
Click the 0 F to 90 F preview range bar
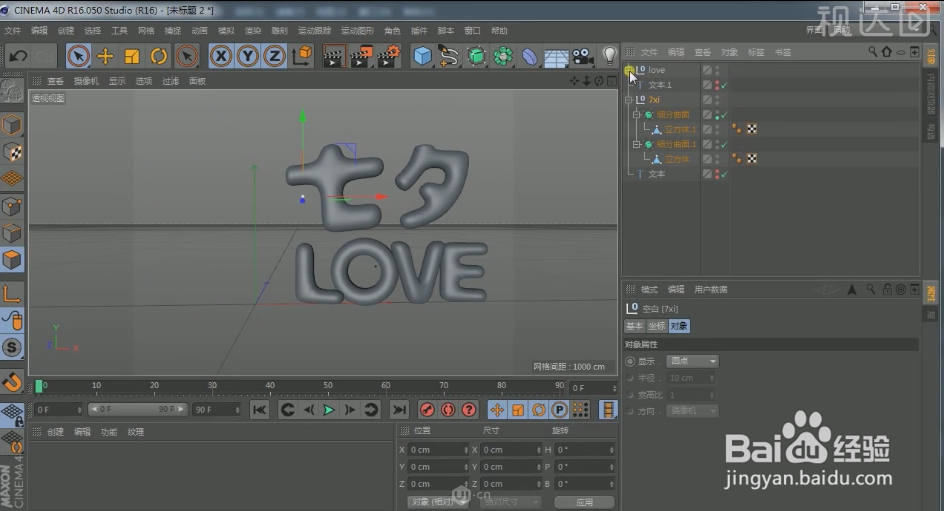138,409
